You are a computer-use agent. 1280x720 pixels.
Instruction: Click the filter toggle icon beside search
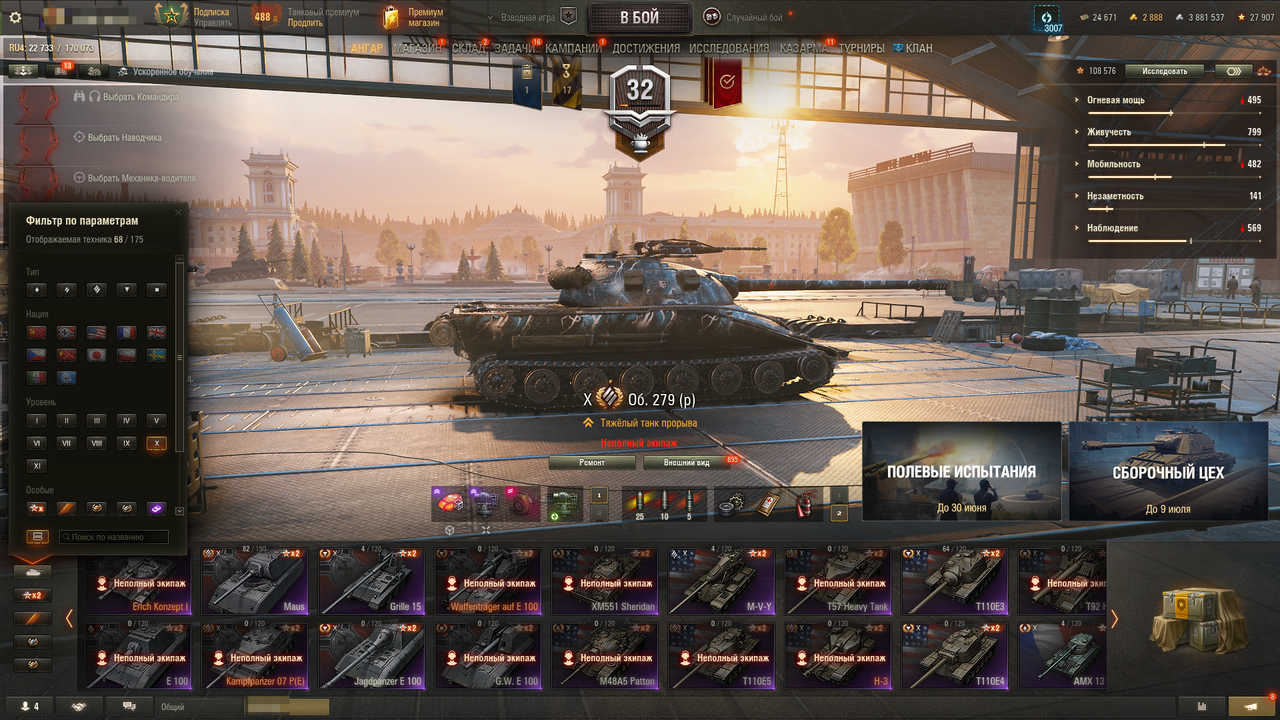(38, 537)
